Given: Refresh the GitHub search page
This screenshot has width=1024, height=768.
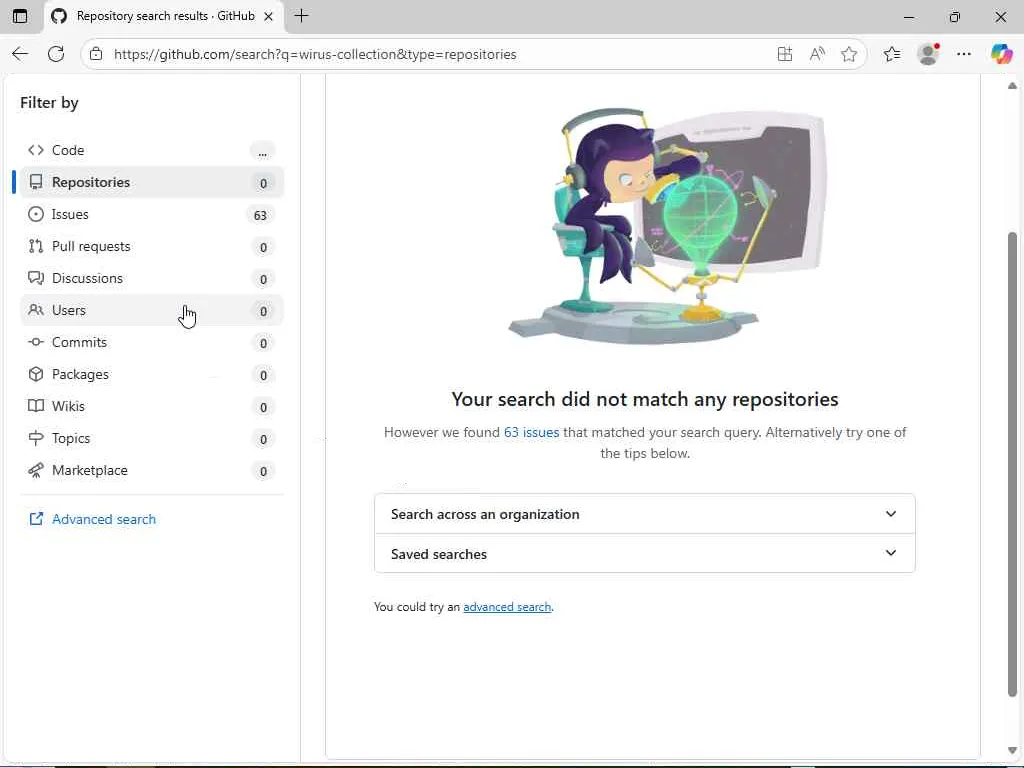Looking at the screenshot, I should 56,54.
